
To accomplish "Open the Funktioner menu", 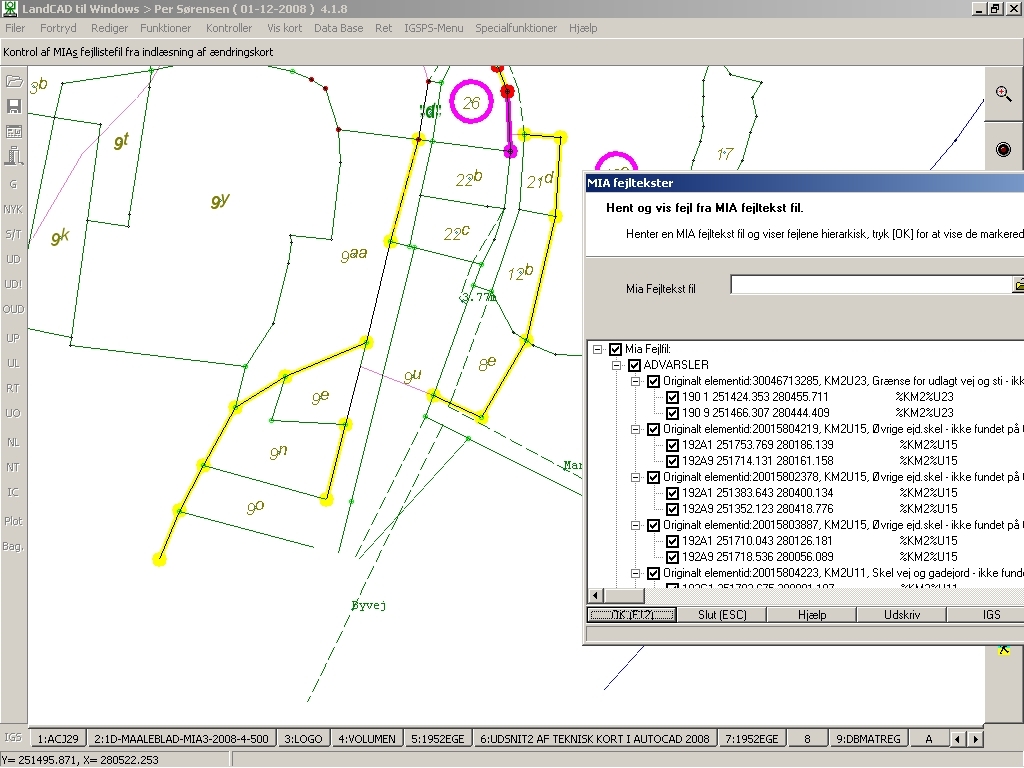I will (166, 28).
